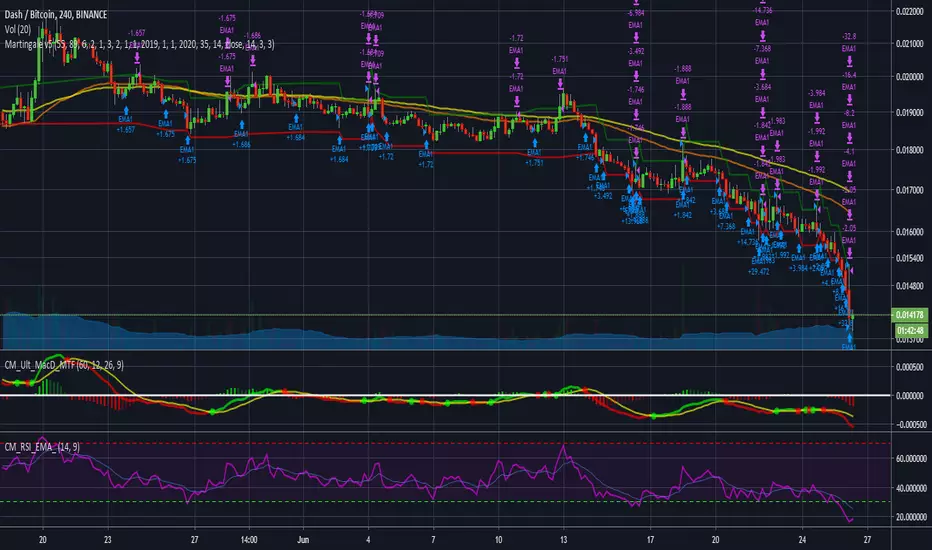Click the 0.021000 price axis label
This screenshot has width=932, height=550.
pyautogui.click(x=909, y=44)
